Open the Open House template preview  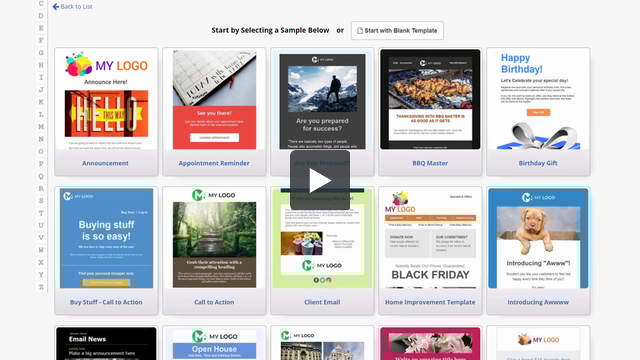click(x=214, y=343)
